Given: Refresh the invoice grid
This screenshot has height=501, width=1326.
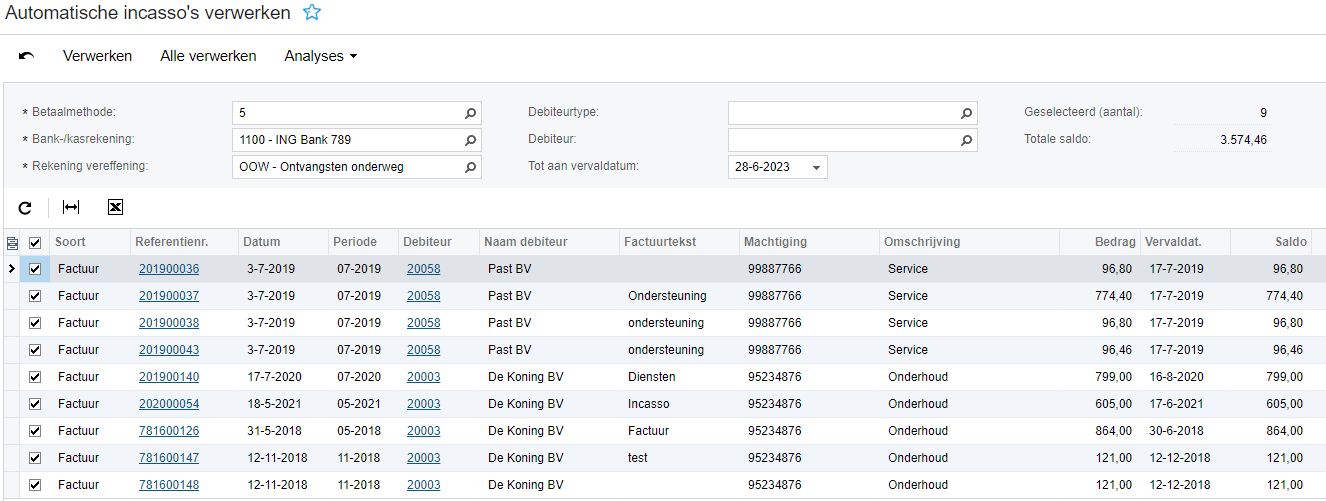Looking at the screenshot, I should click(25, 207).
